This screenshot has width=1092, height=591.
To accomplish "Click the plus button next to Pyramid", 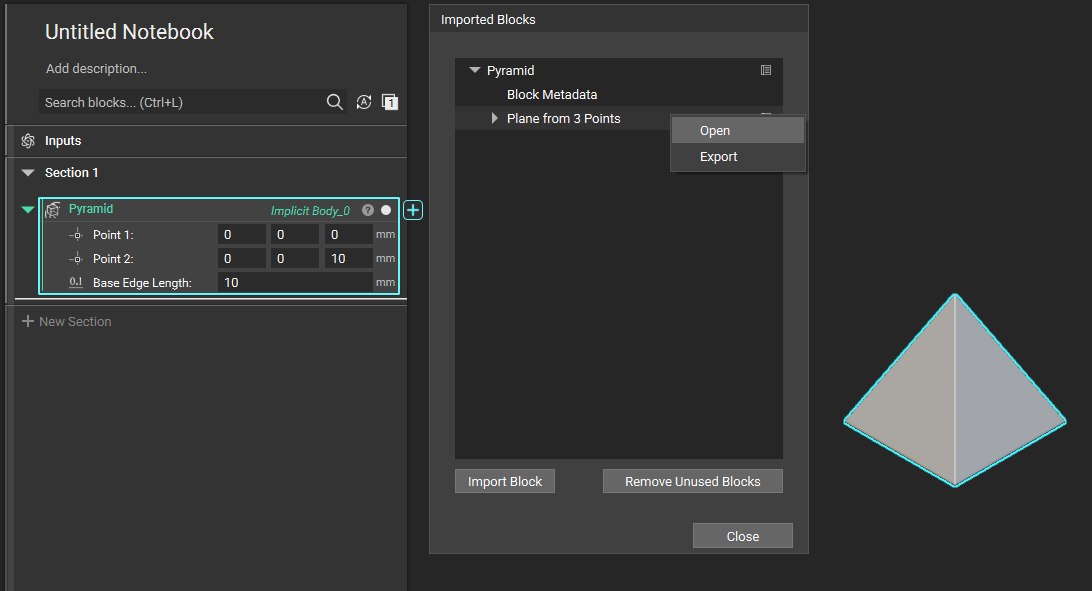I will click(x=413, y=210).
